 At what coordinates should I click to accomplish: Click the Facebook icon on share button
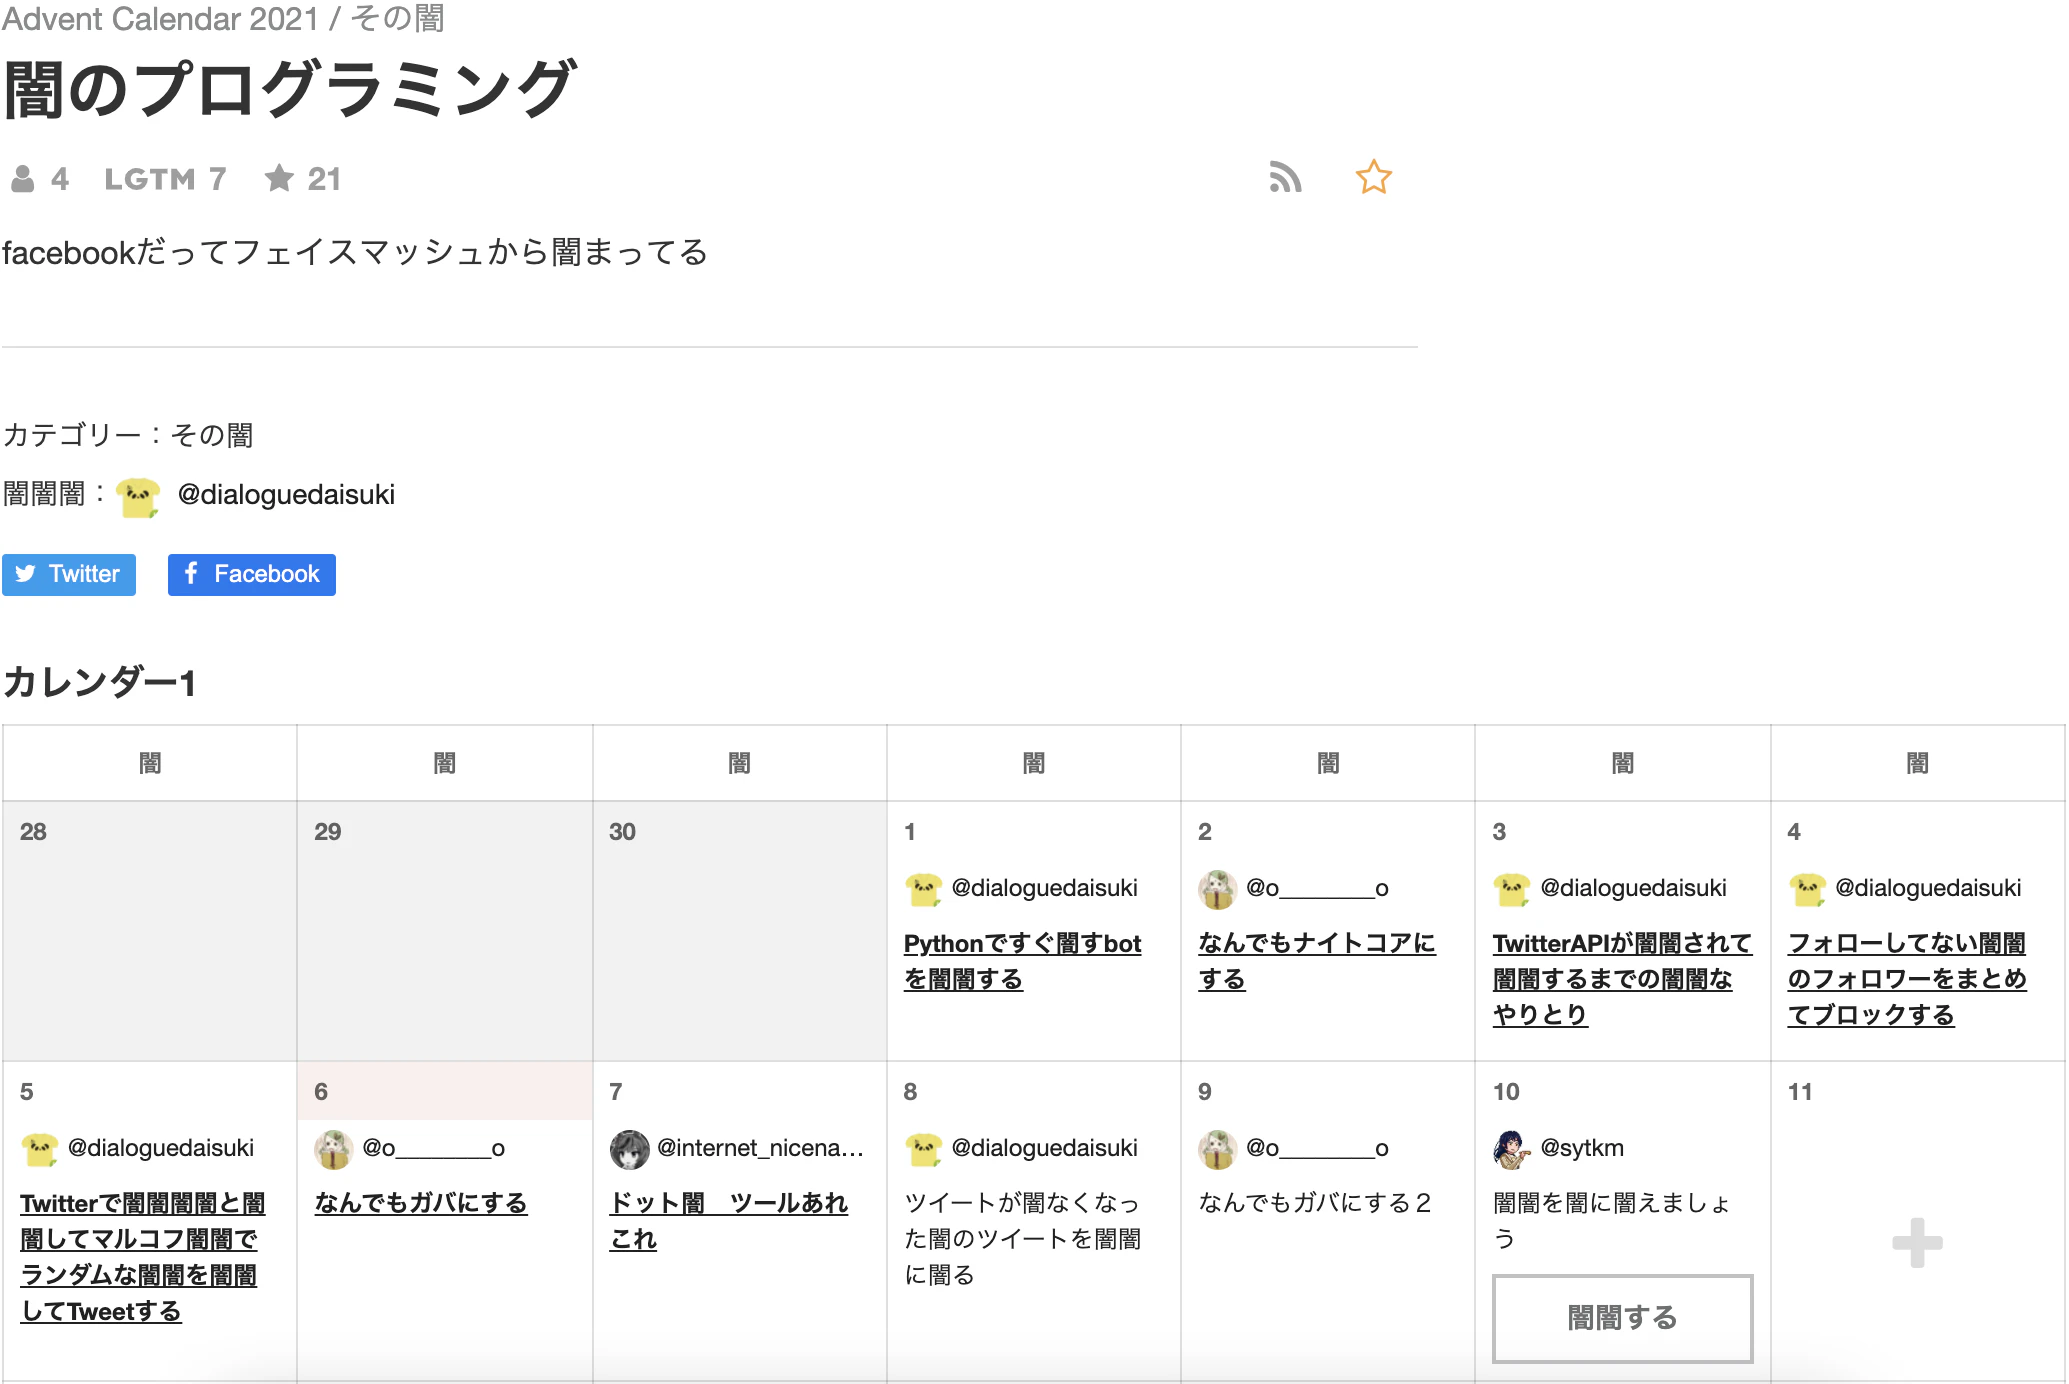[x=190, y=574]
